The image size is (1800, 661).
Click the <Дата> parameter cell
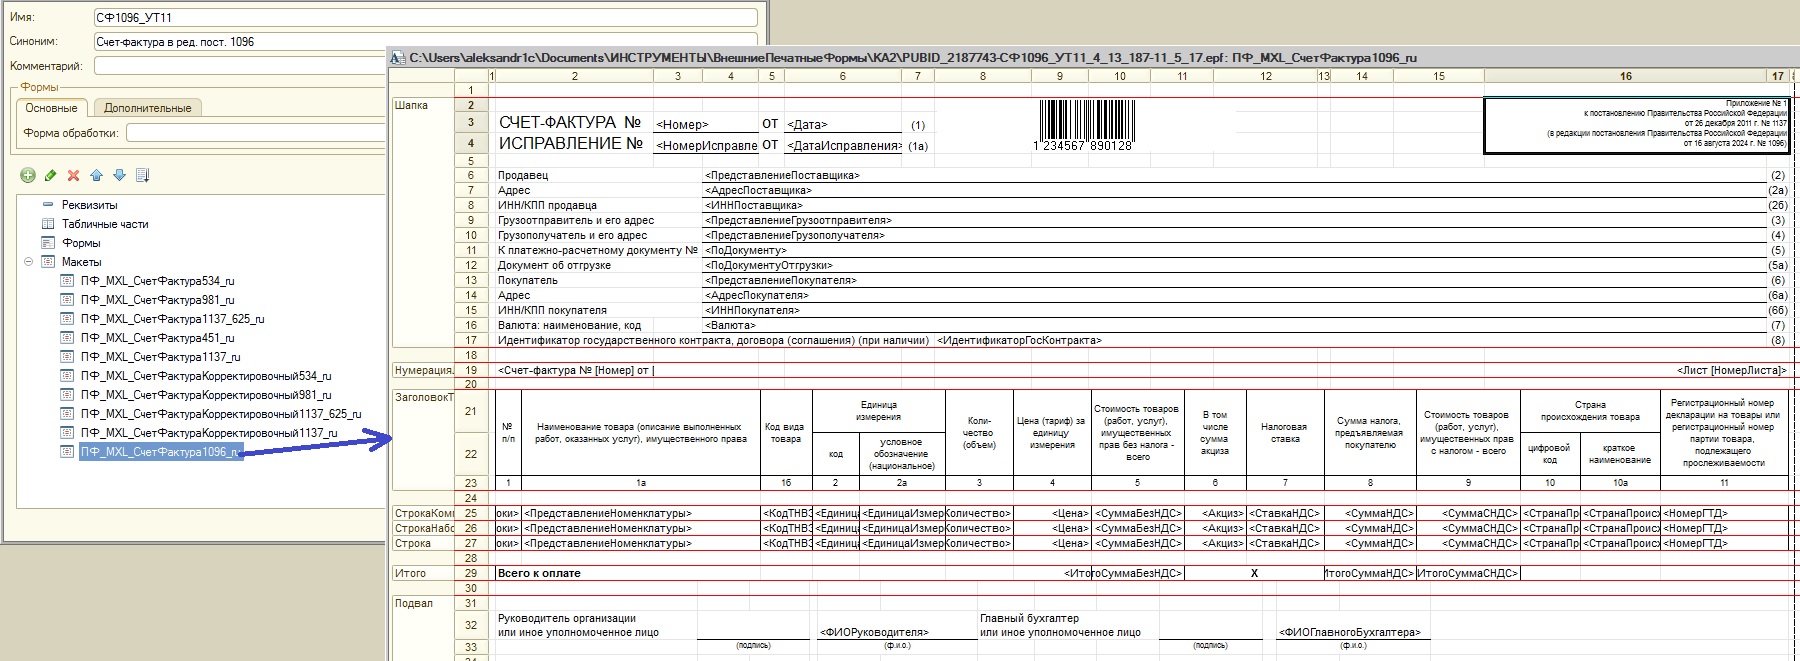tap(843, 124)
